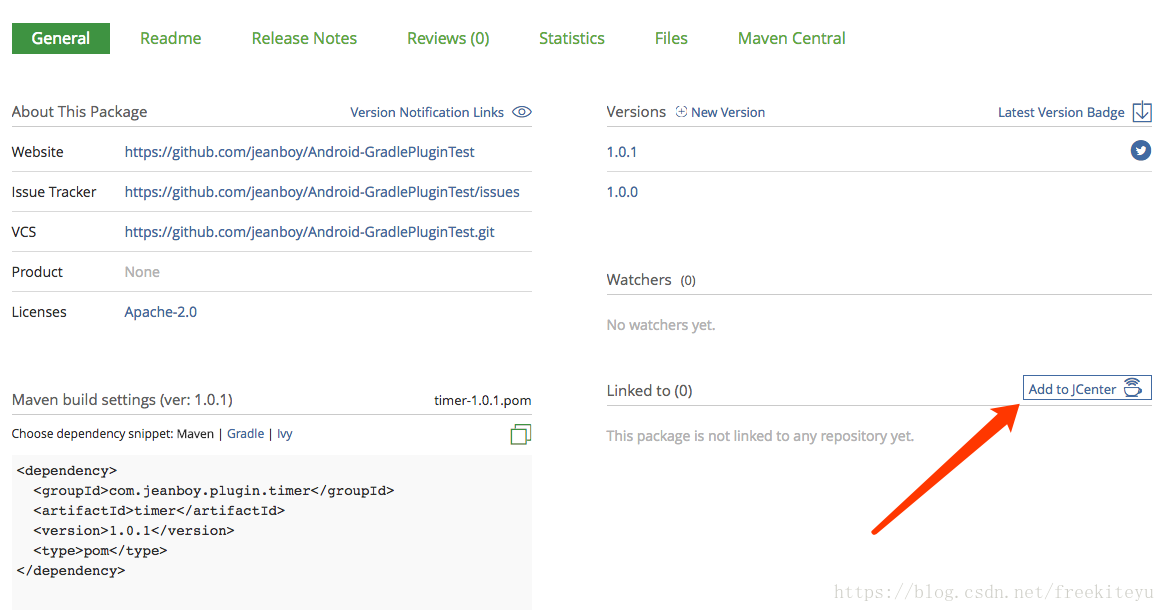Click the Maven build settings heading
1165x612 pixels.
[x=122, y=400]
